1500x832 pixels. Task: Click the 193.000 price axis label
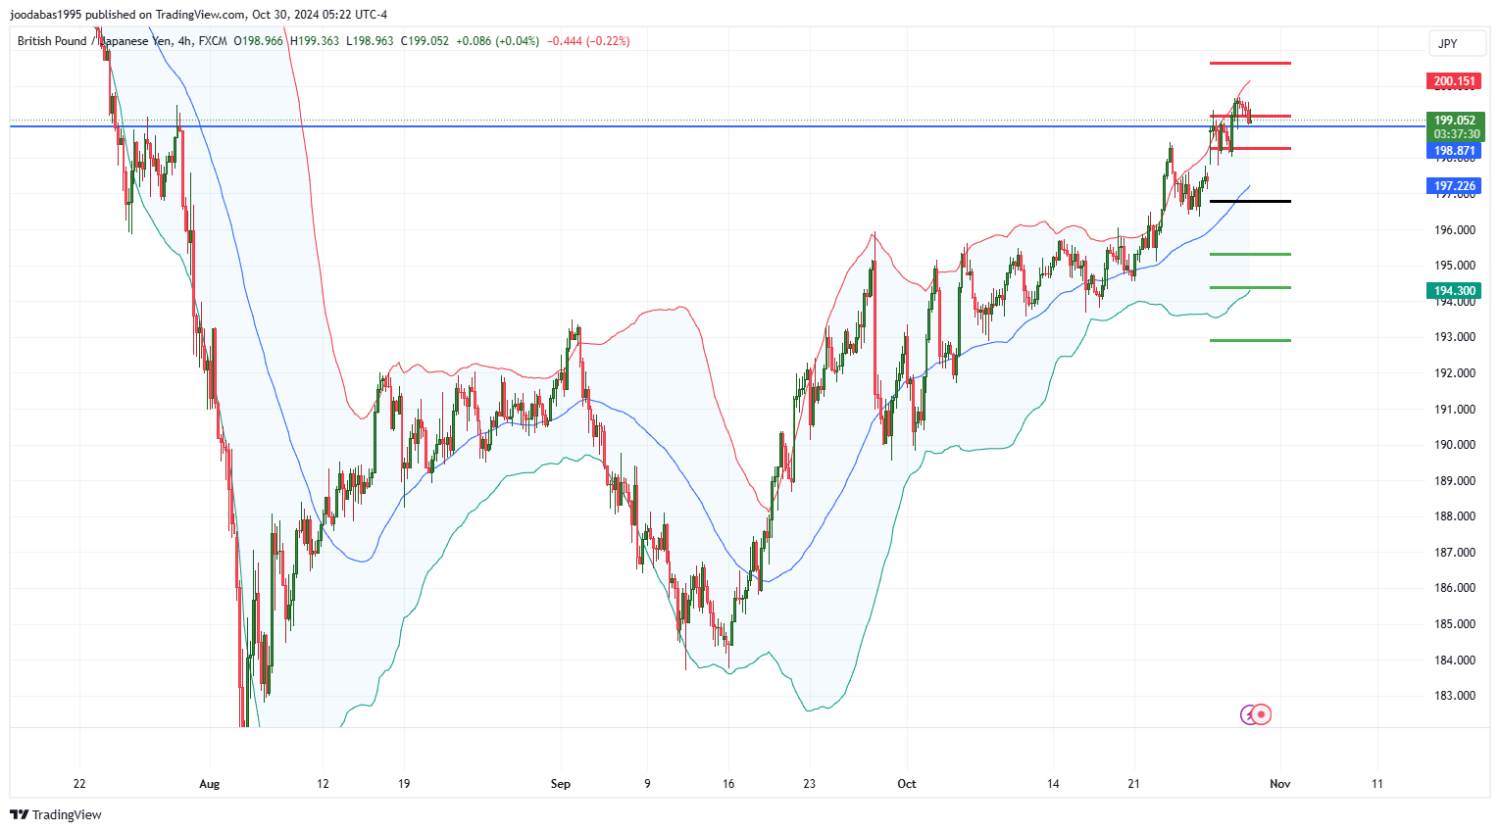1455,337
